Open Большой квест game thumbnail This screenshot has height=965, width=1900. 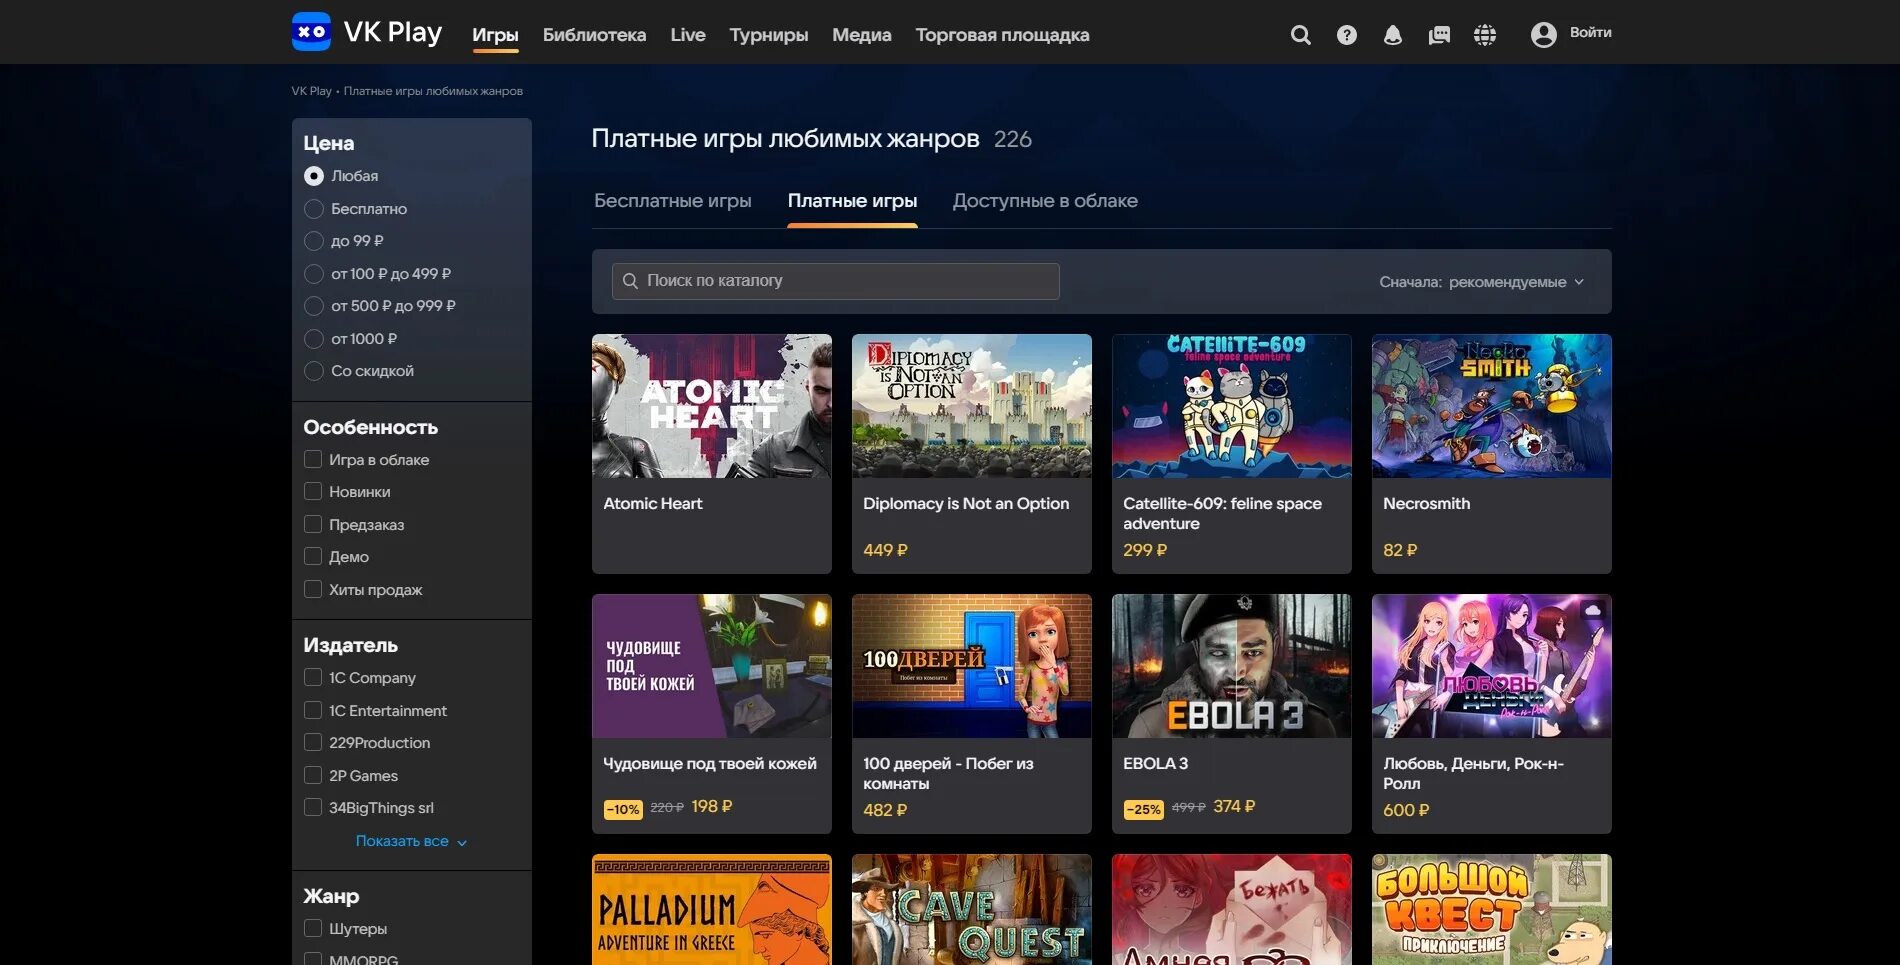1492,909
